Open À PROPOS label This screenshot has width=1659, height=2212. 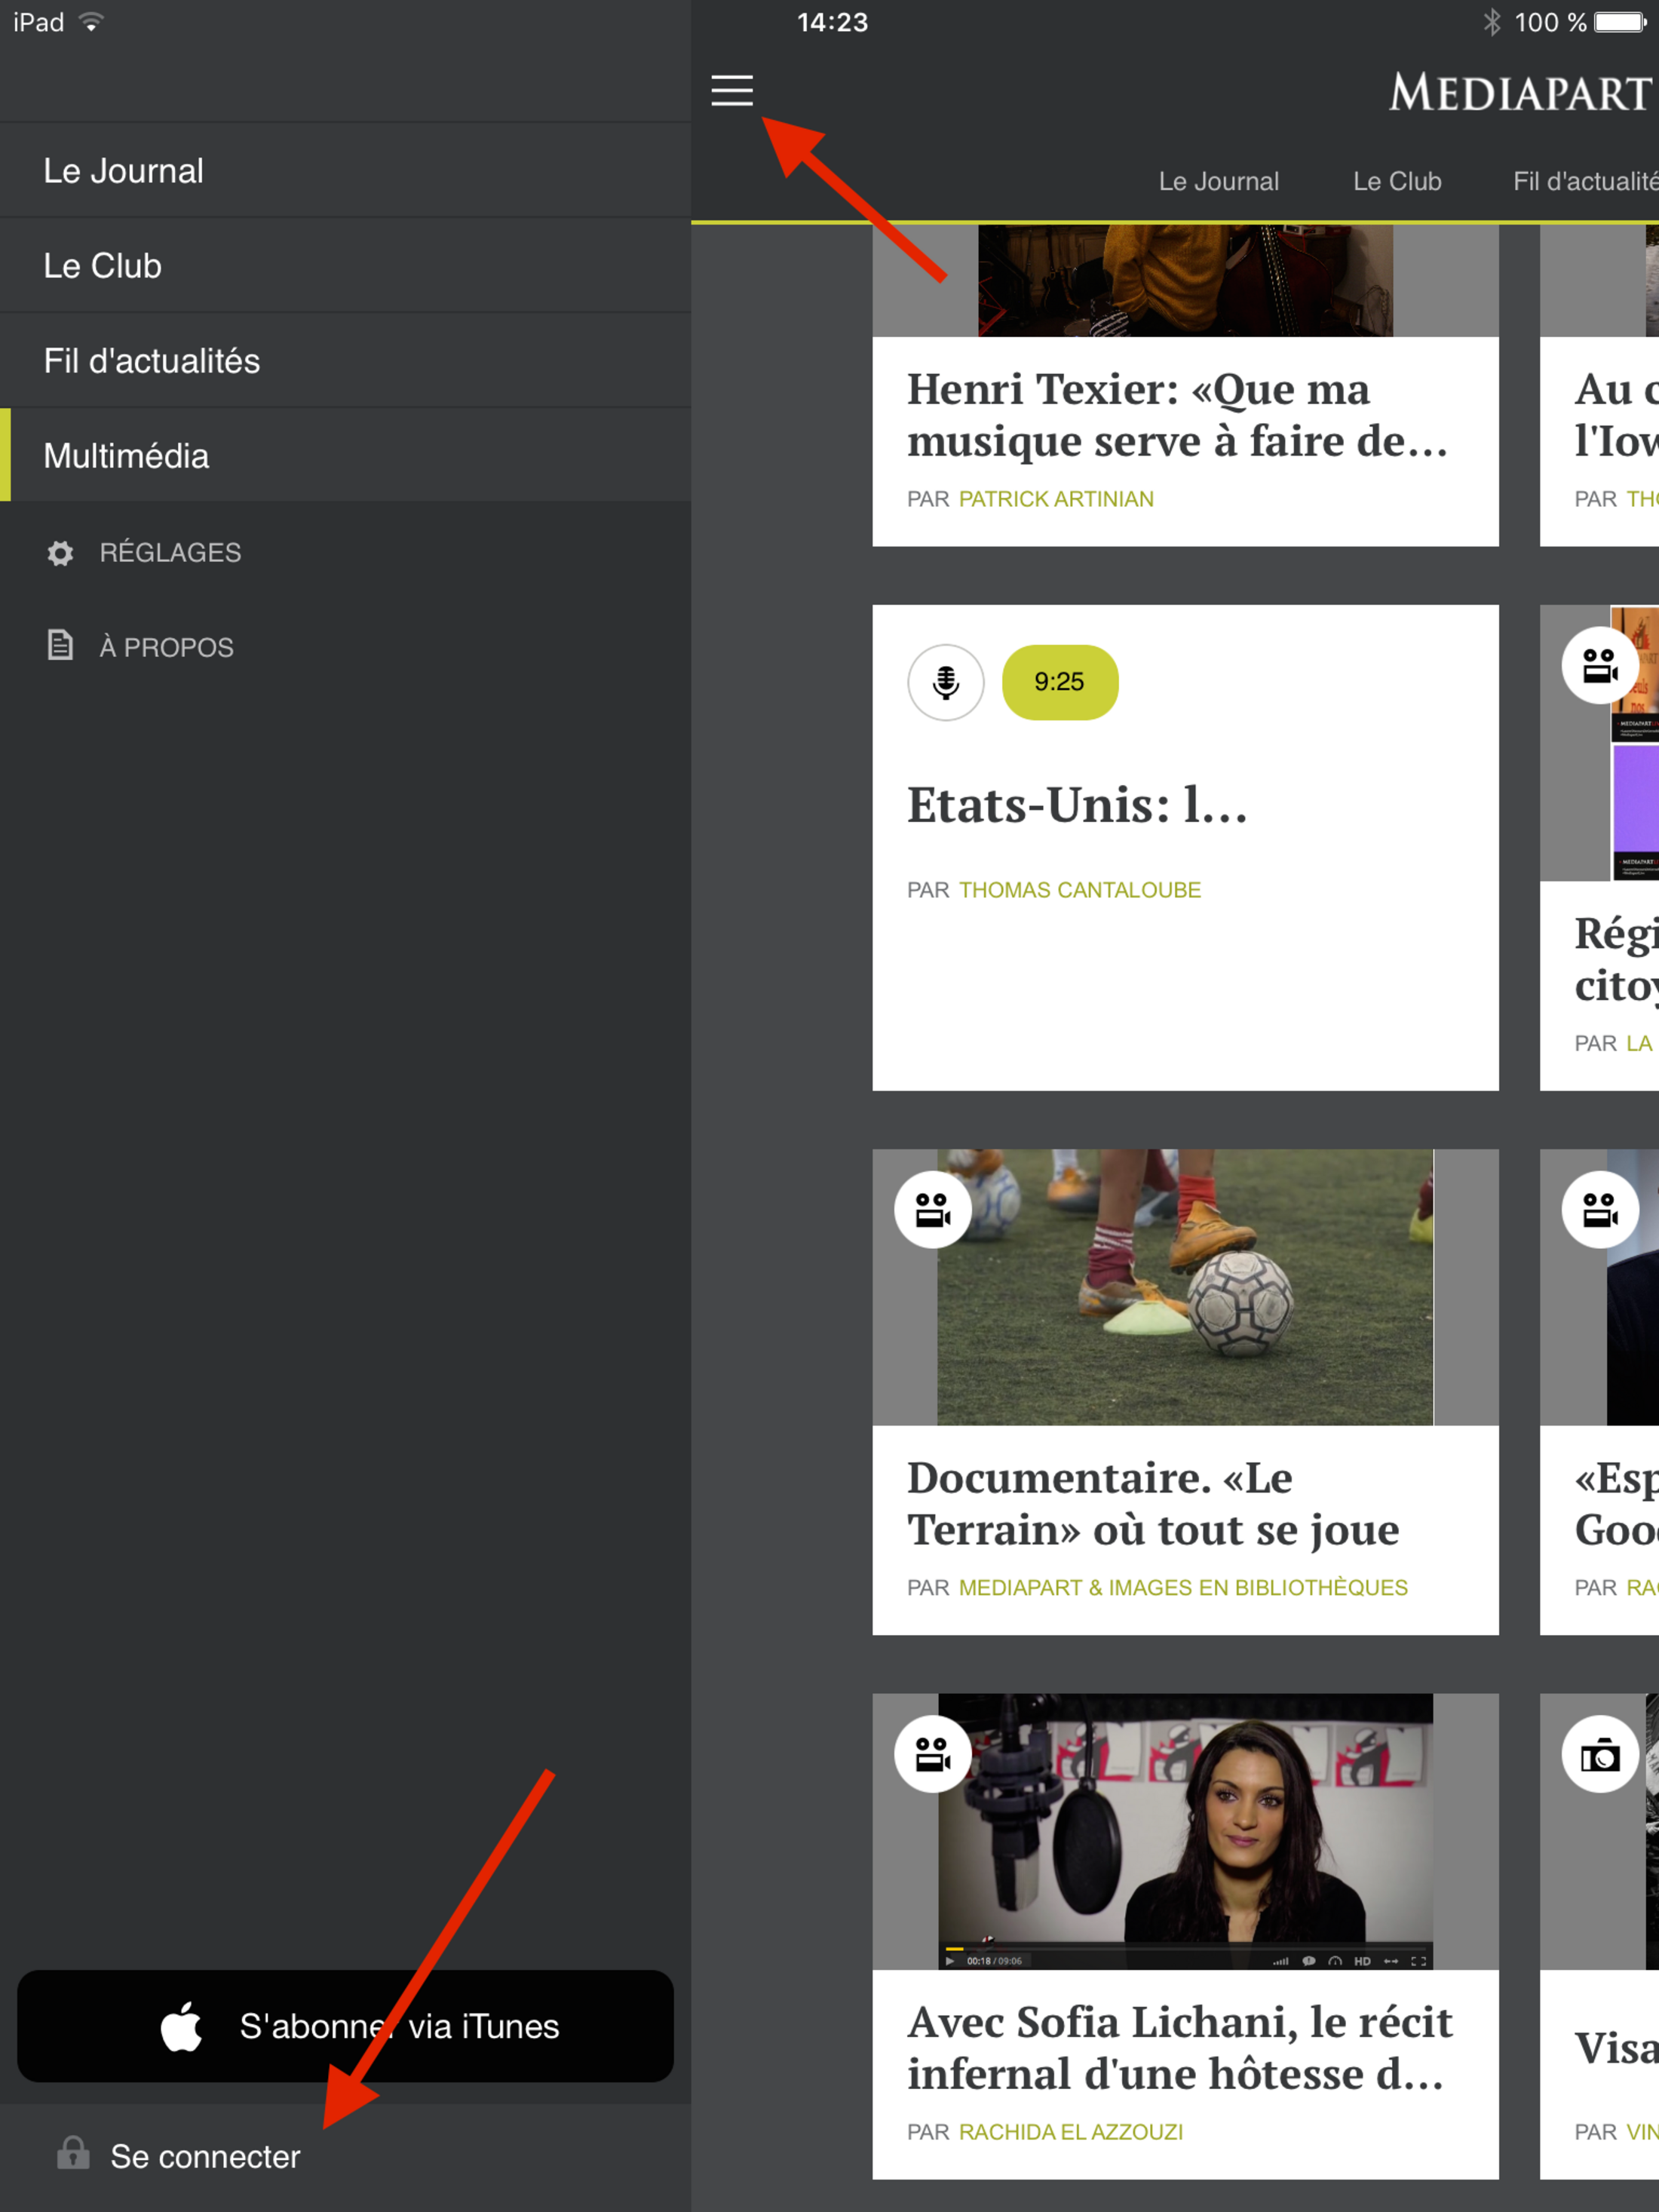point(166,647)
